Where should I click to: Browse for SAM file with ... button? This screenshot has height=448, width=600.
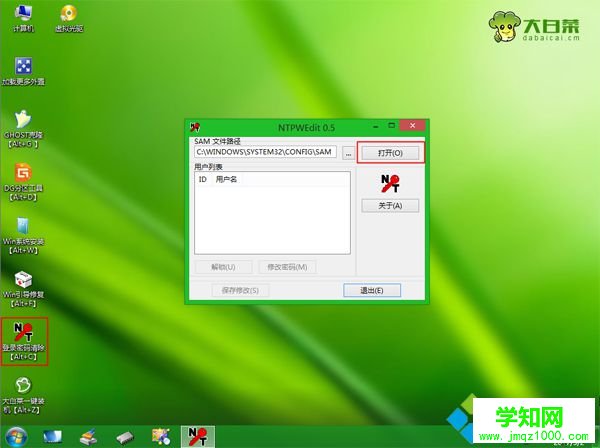click(x=348, y=153)
